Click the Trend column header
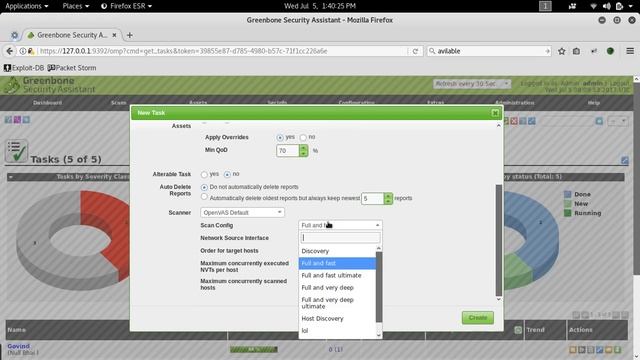 pyautogui.click(x=535, y=330)
